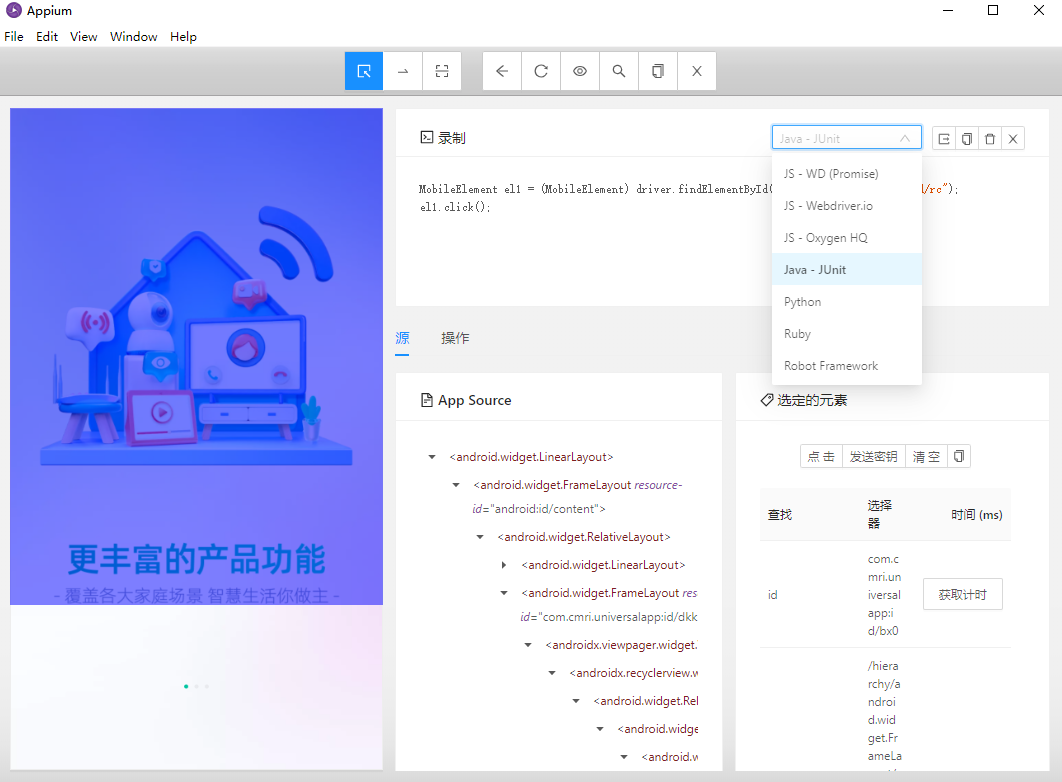Viewport: 1062px width, 782px height.
Task: Pick Java - JUnit in the list
Action: [847, 269]
